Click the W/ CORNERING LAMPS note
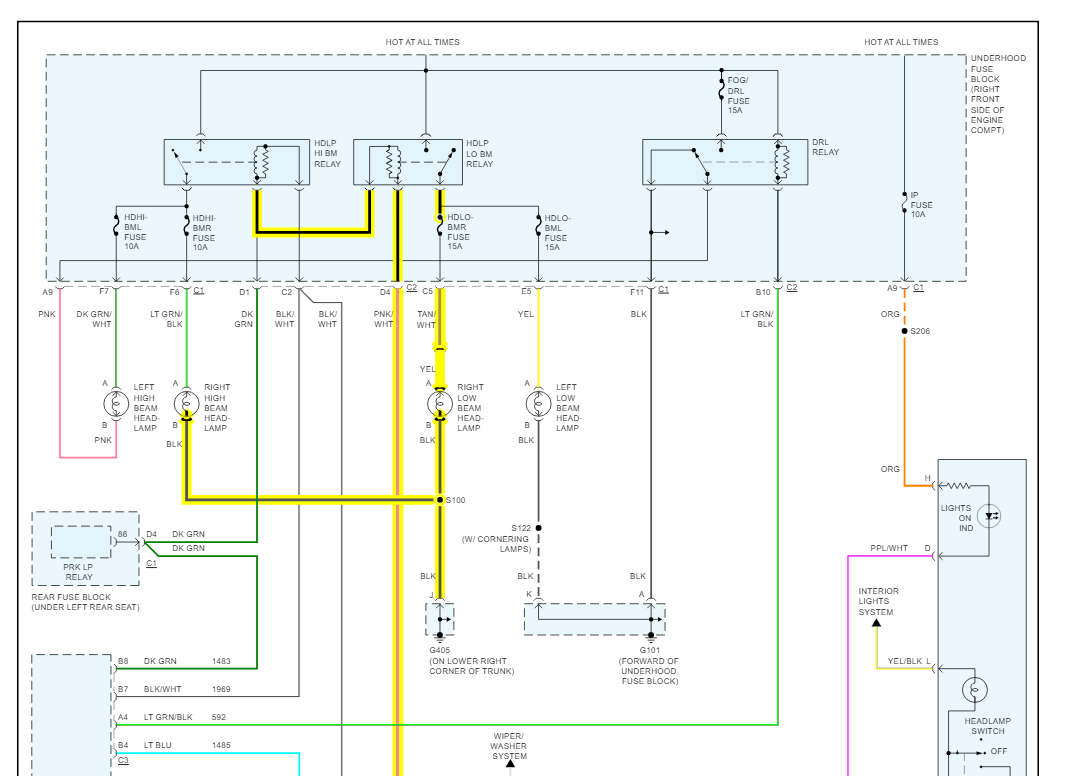The image size is (1071, 776). pyautogui.click(x=497, y=544)
